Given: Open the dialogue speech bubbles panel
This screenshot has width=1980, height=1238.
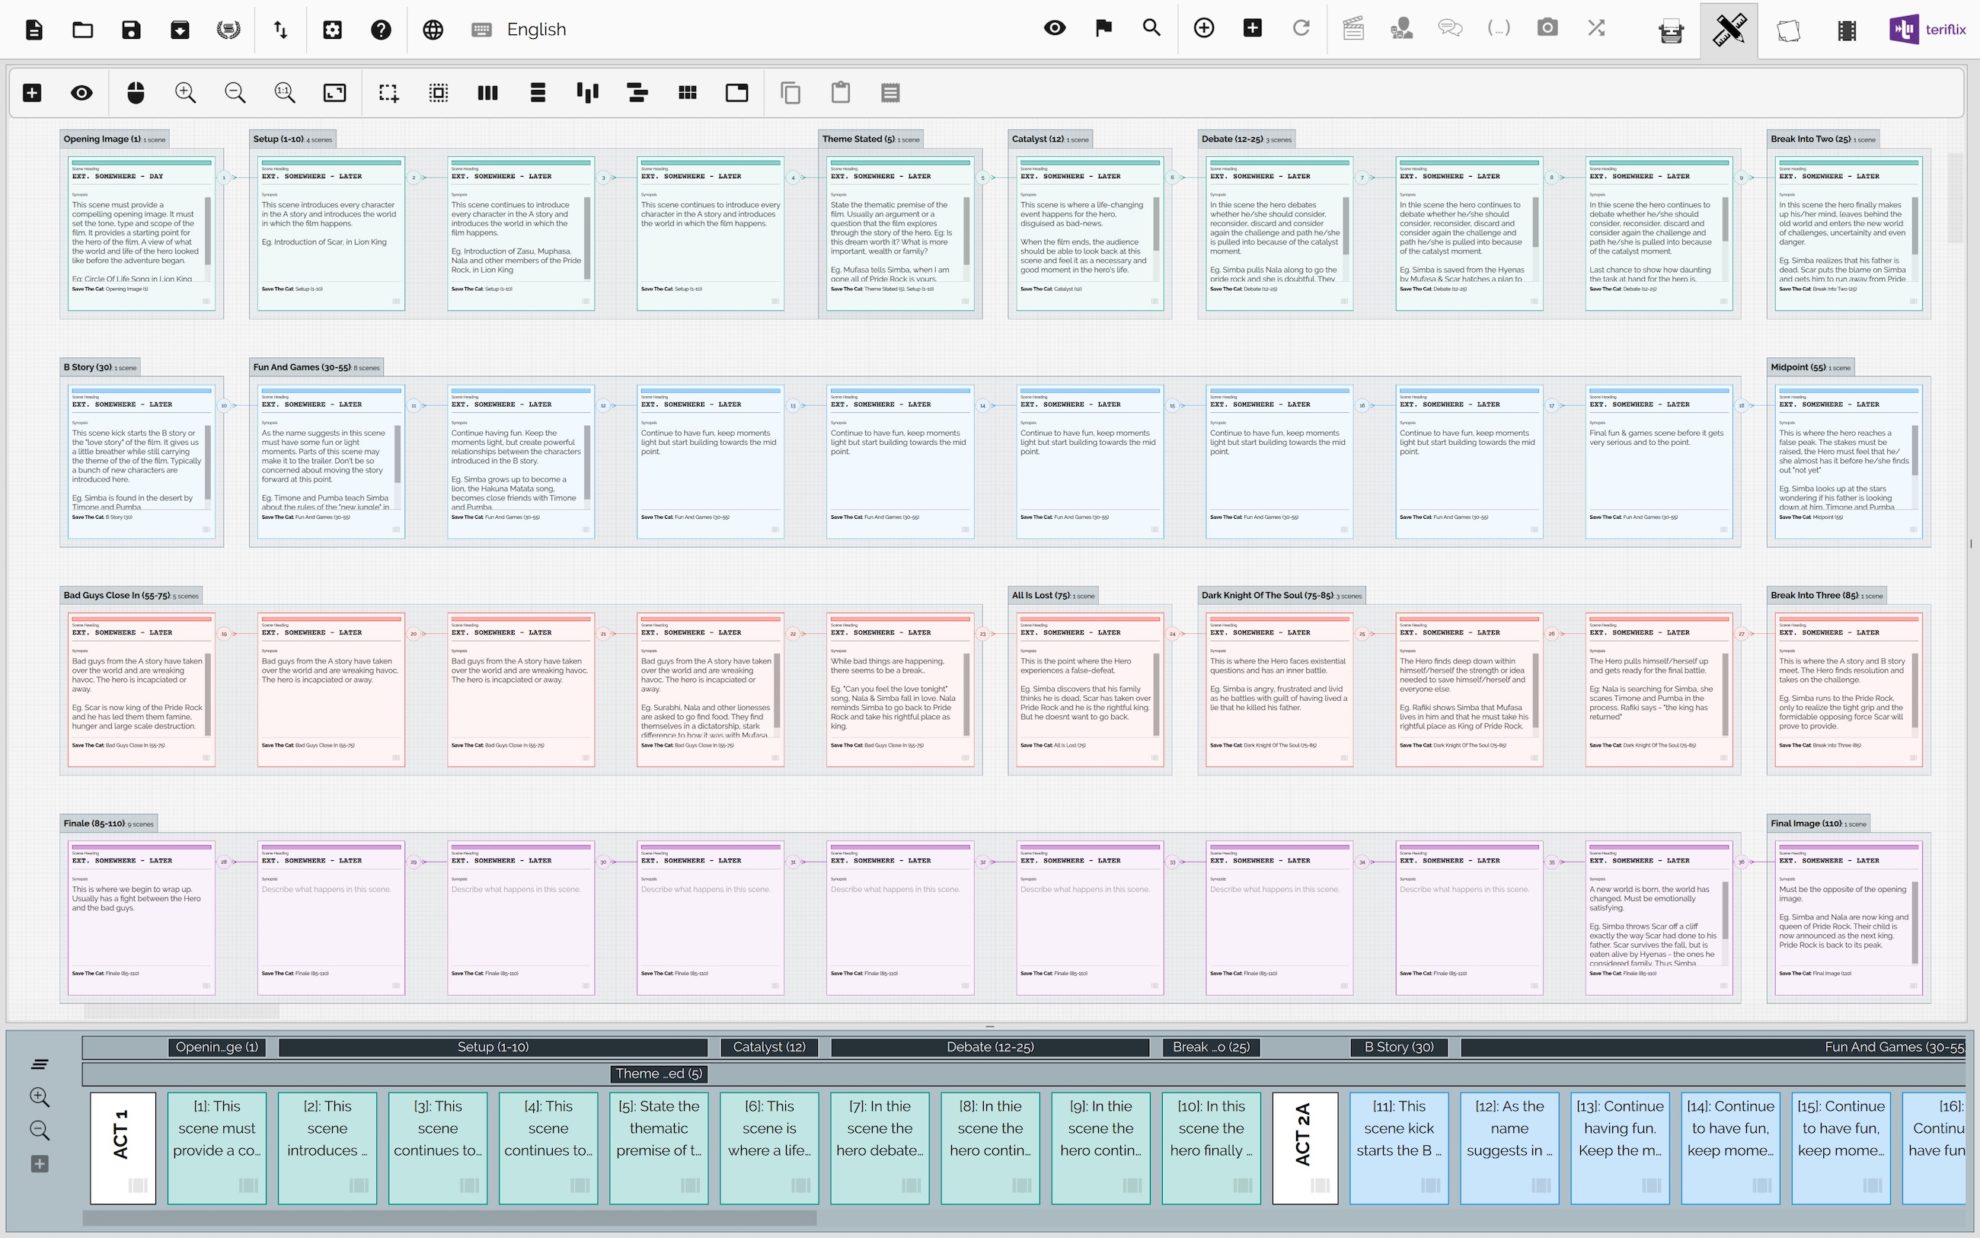Looking at the screenshot, I should click(x=1450, y=30).
